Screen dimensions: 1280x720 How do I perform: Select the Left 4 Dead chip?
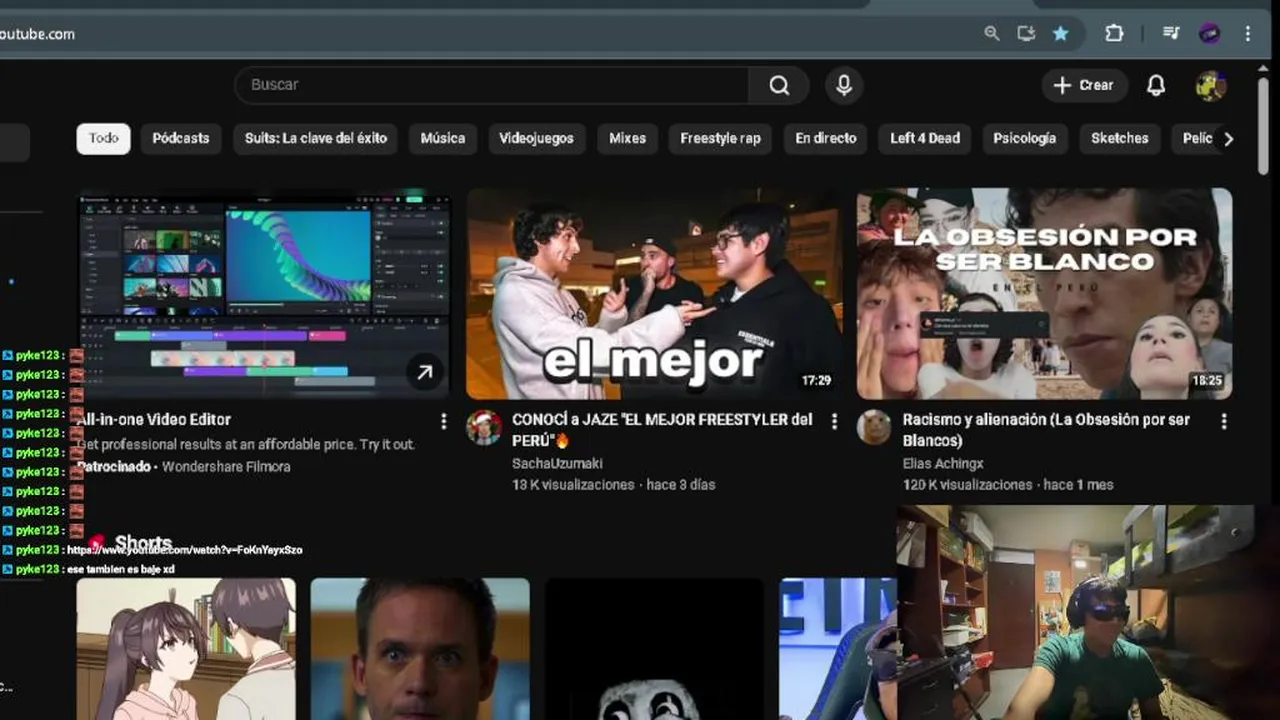click(925, 138)
